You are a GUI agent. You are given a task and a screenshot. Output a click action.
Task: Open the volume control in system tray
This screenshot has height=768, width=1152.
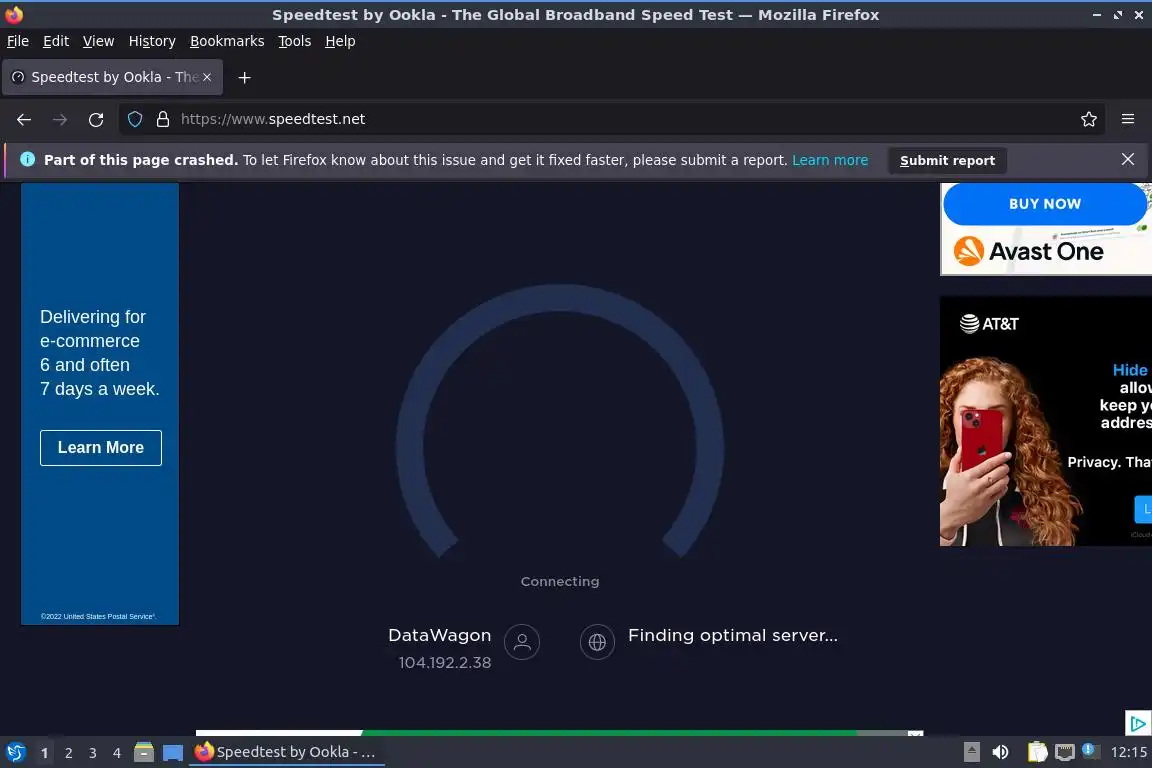tap(1000, 752)
